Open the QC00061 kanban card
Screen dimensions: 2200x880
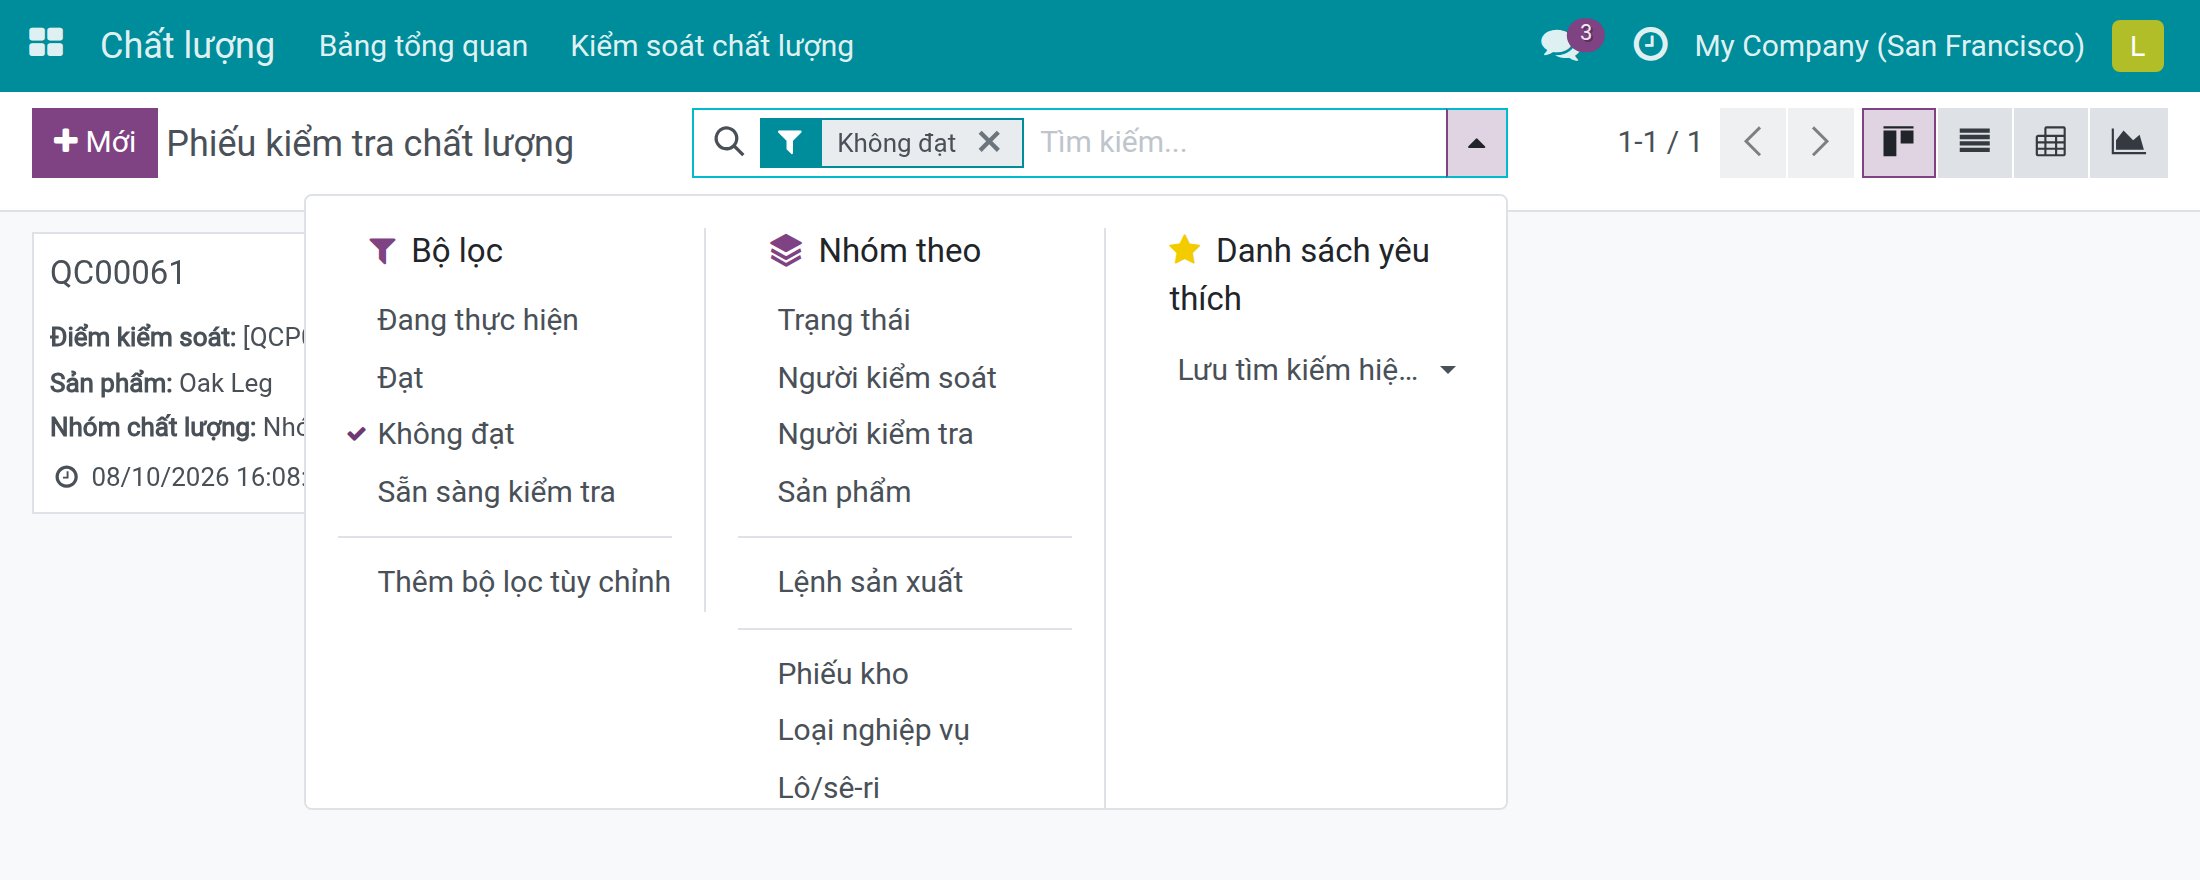170,373
